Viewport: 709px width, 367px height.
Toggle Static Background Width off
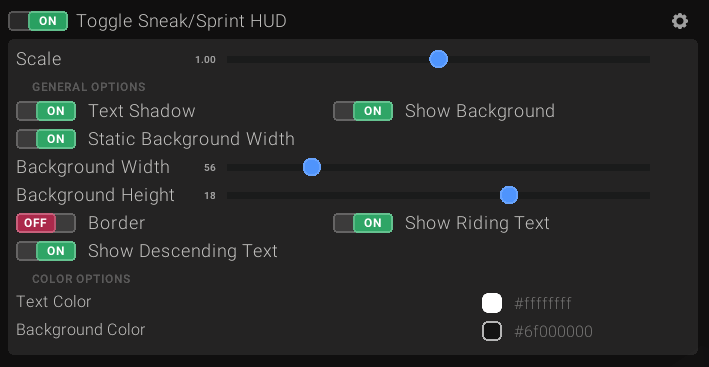click(x=46, y=139)
